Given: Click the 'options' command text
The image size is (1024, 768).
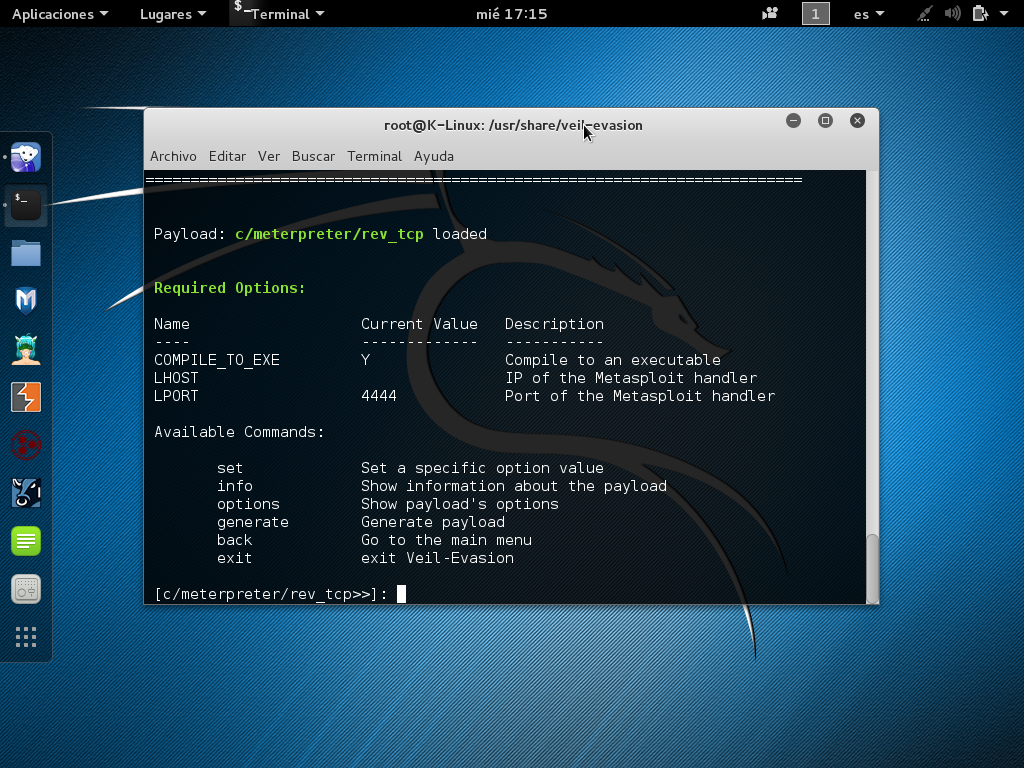Looking at the screenshot, I should click(248, 504).
